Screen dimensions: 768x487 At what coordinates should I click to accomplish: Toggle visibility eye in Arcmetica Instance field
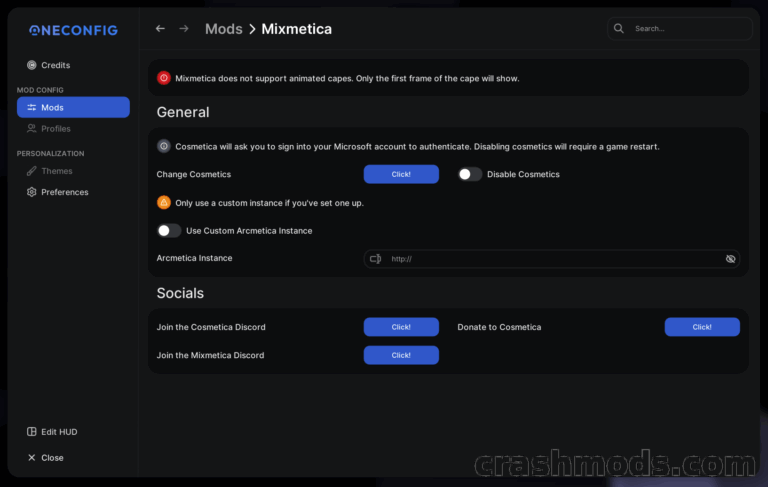(x=730, y=259)
